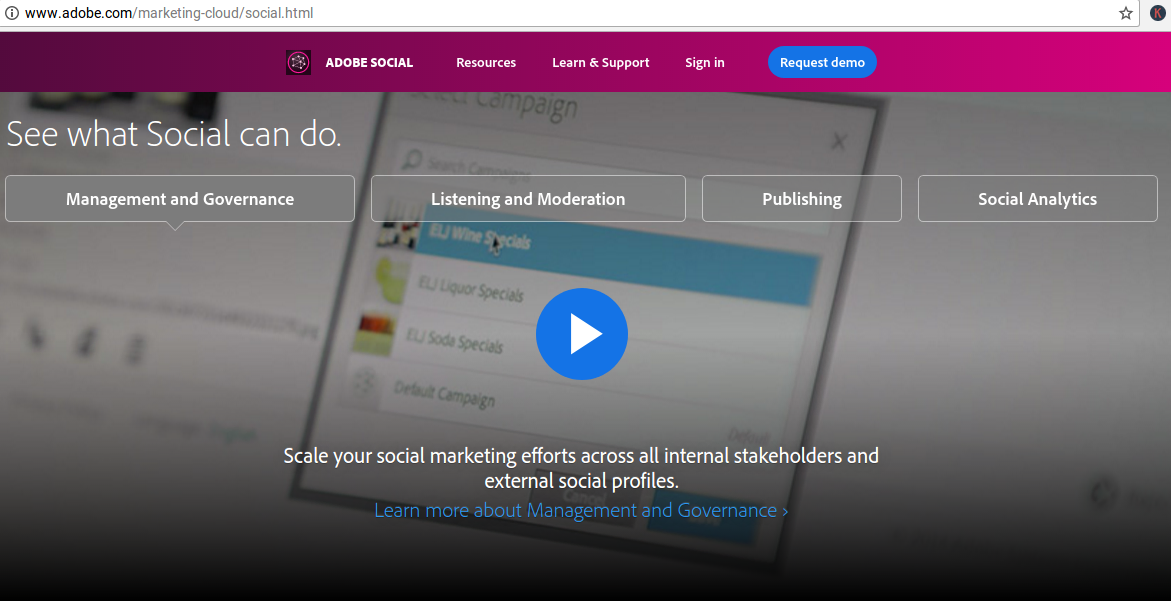Viewport: 1171px width, 603px height.
Task: Click Sign in
Action: point(704,62)
